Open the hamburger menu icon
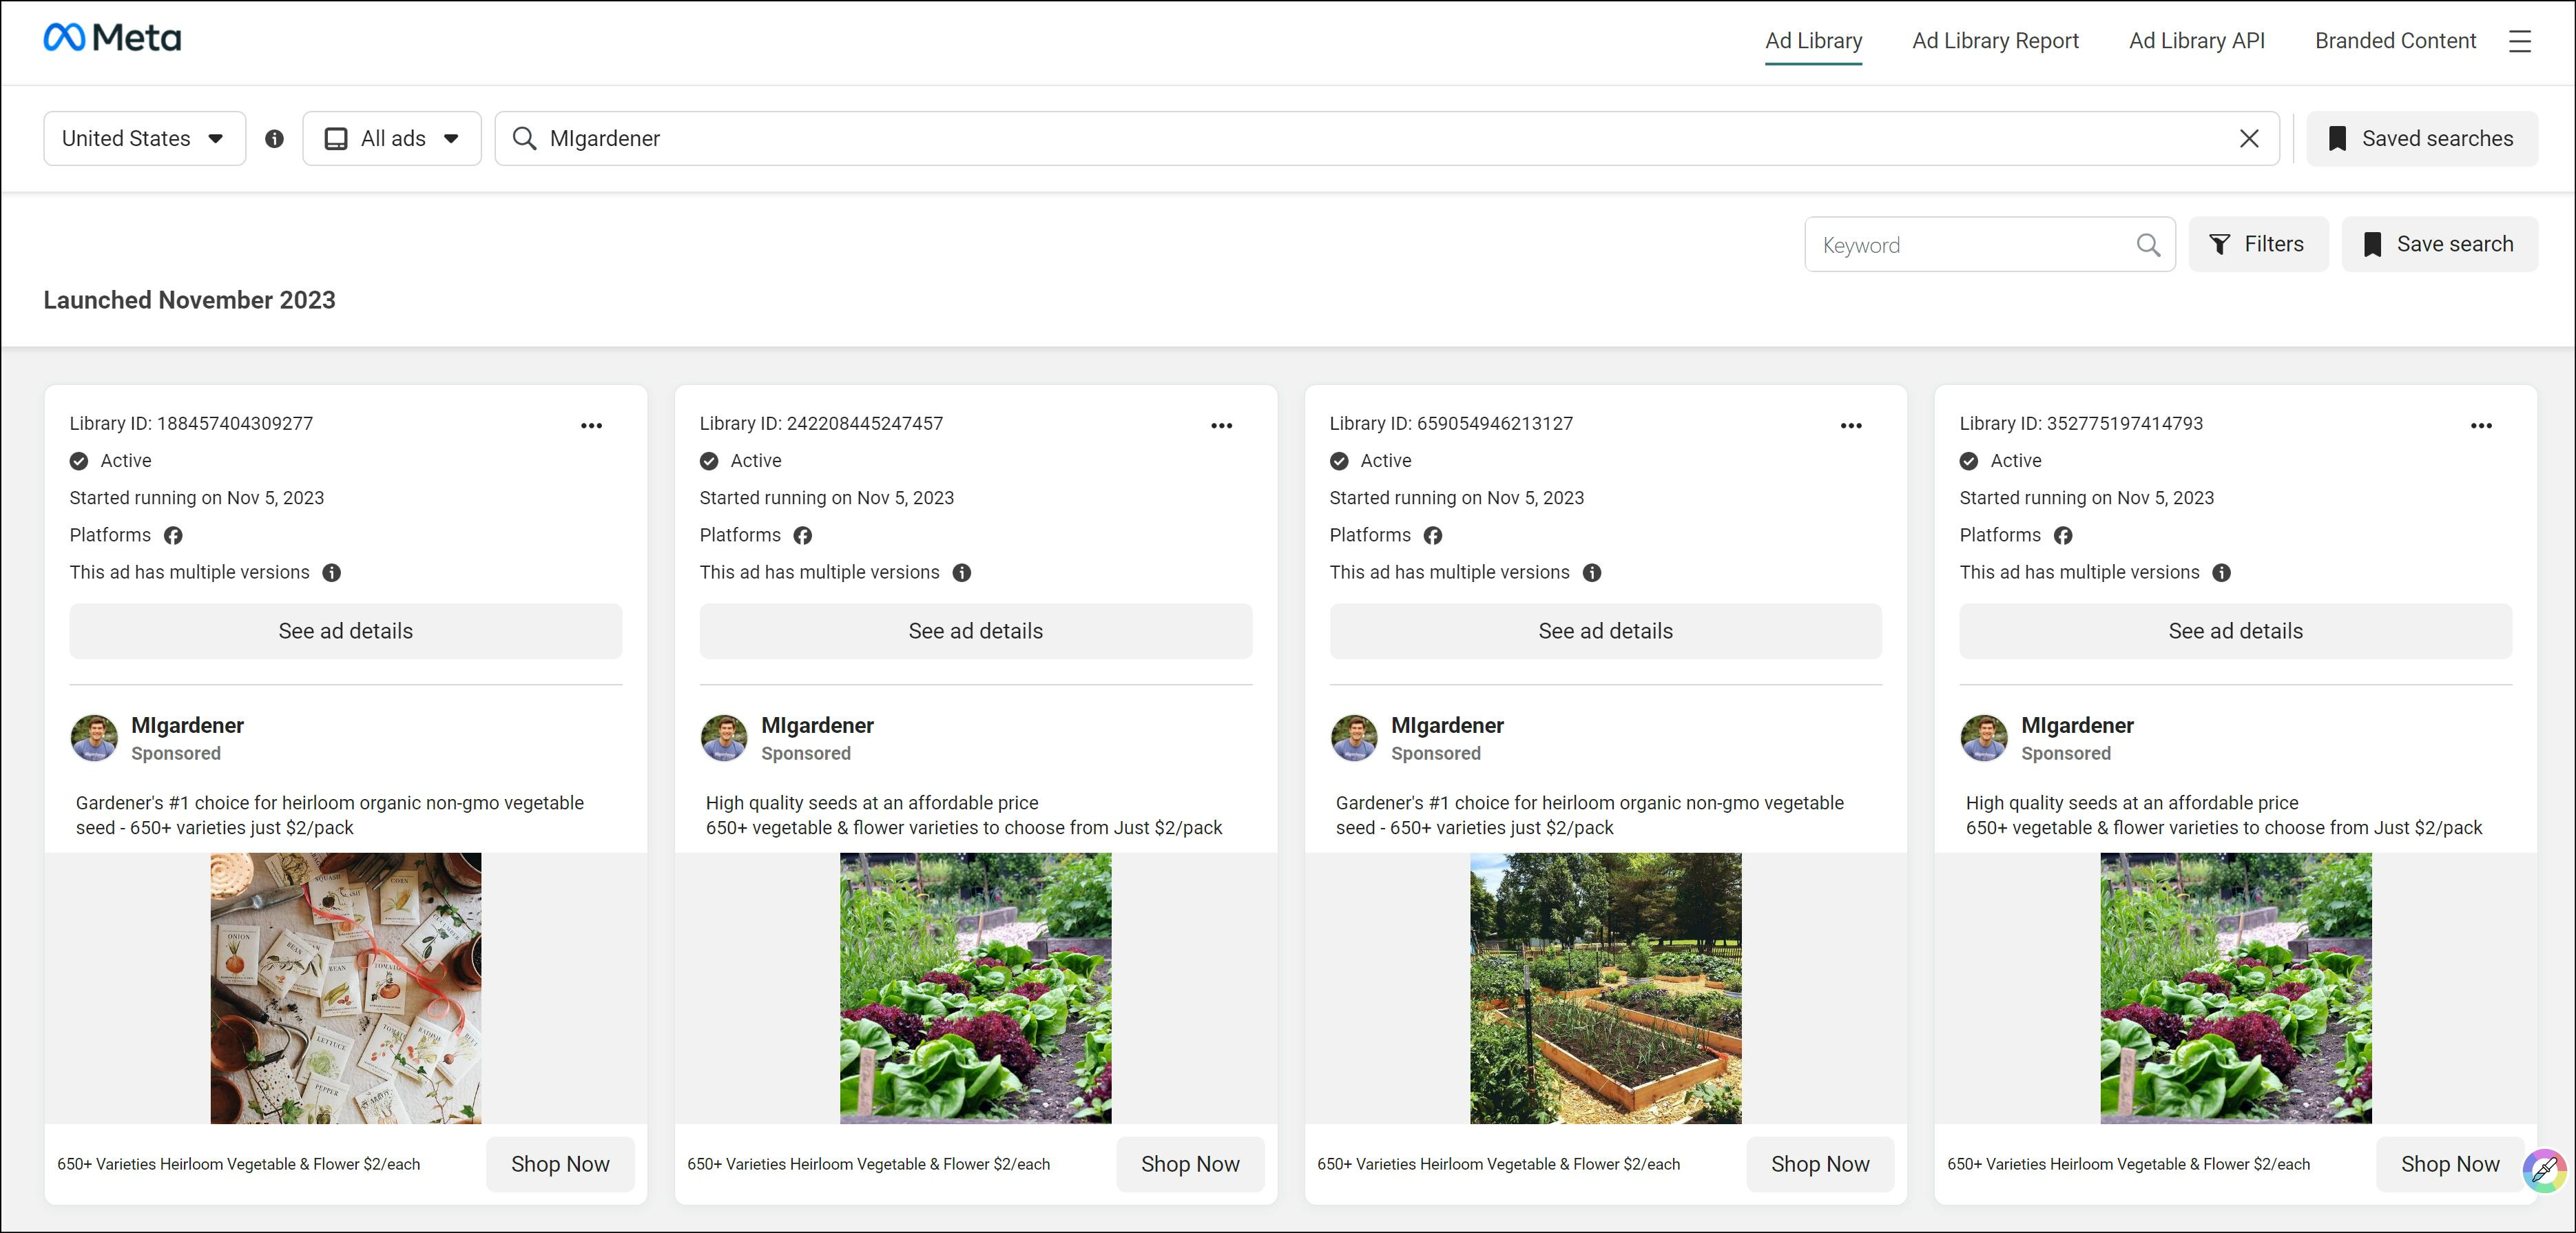 [x=2520, y=41]
